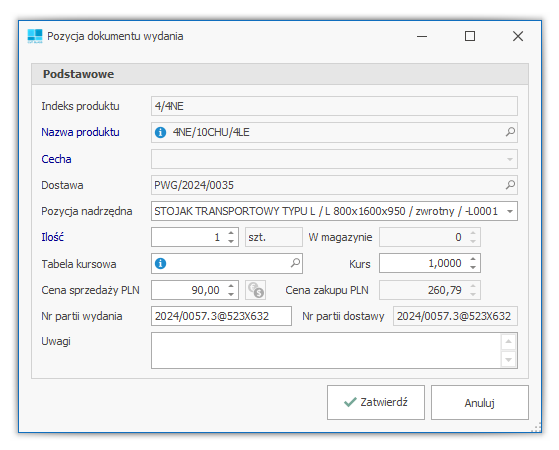Search deliveries with Dostawa magnifier icon
Viewport: 559px width, 450px height.
click(x=510, y=185)
